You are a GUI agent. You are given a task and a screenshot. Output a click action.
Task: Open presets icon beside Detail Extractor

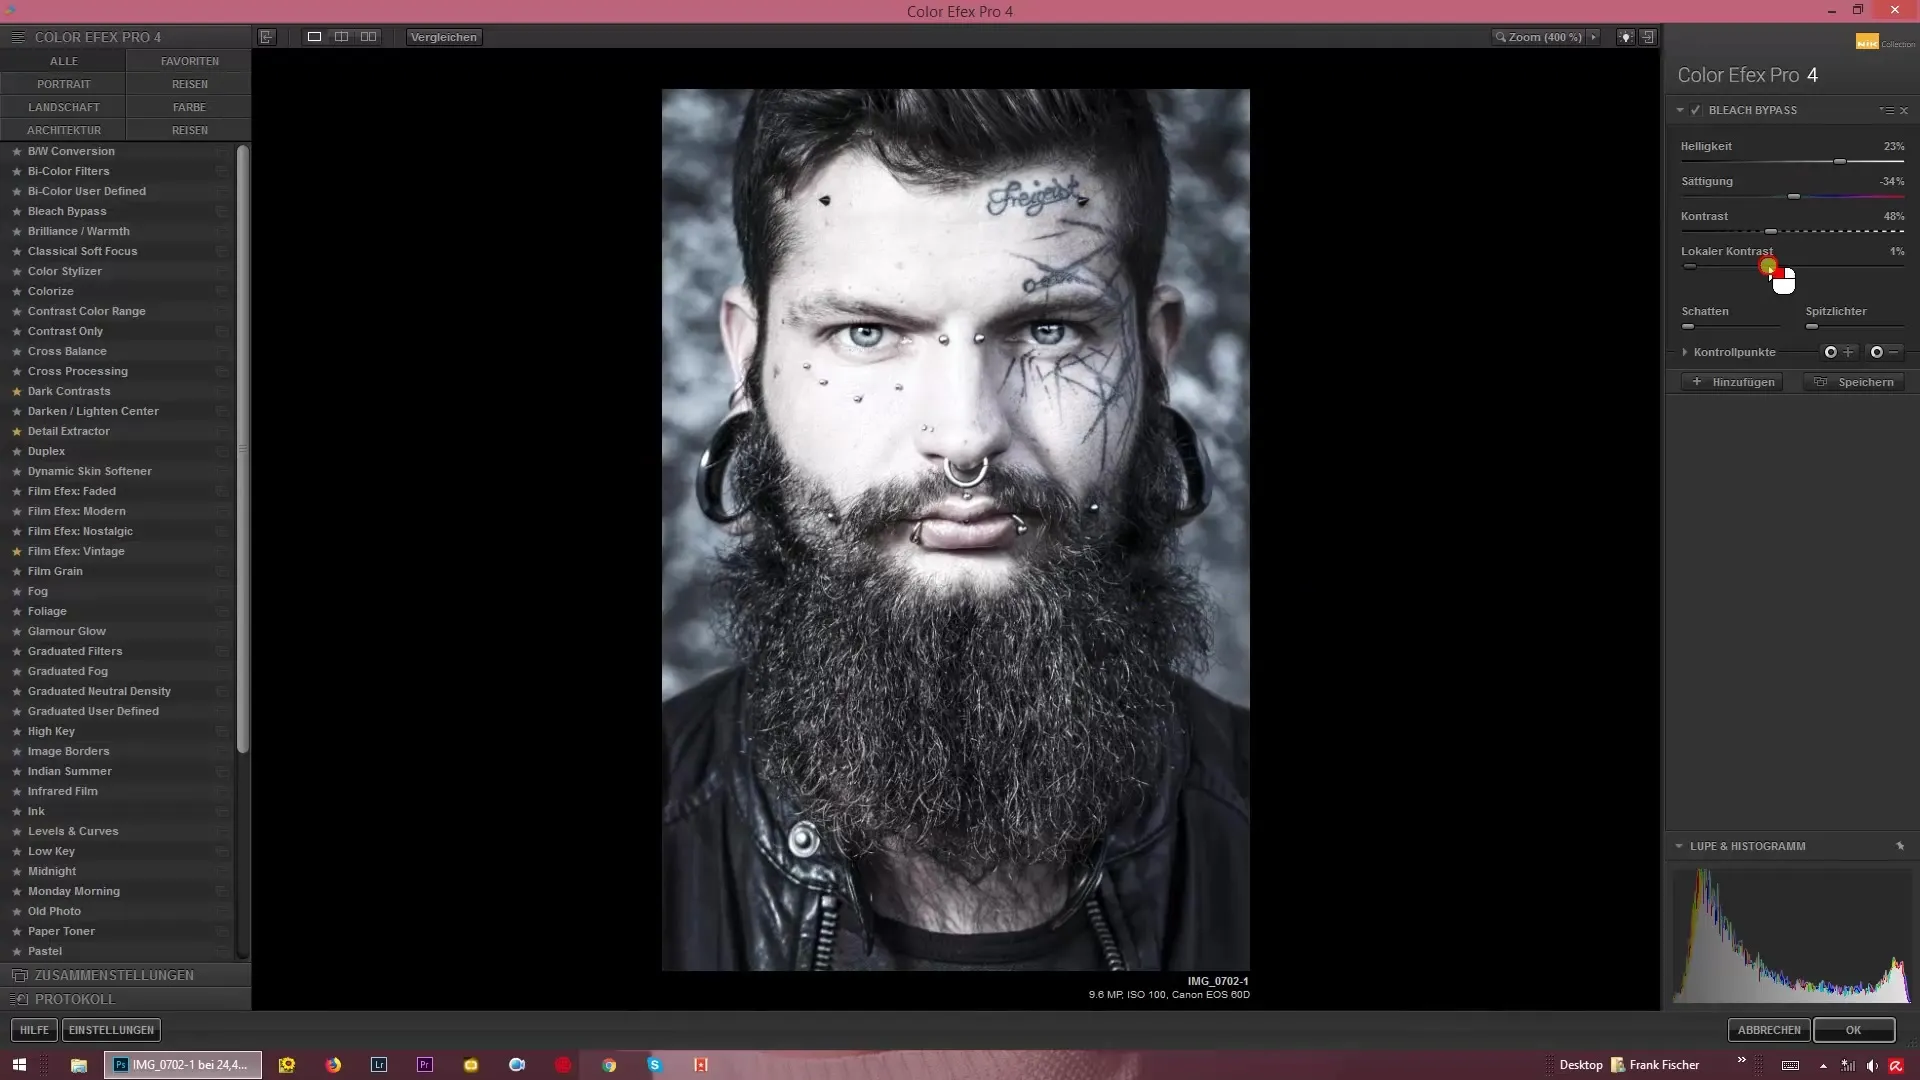pyautogui.click(x=222, y=431)
